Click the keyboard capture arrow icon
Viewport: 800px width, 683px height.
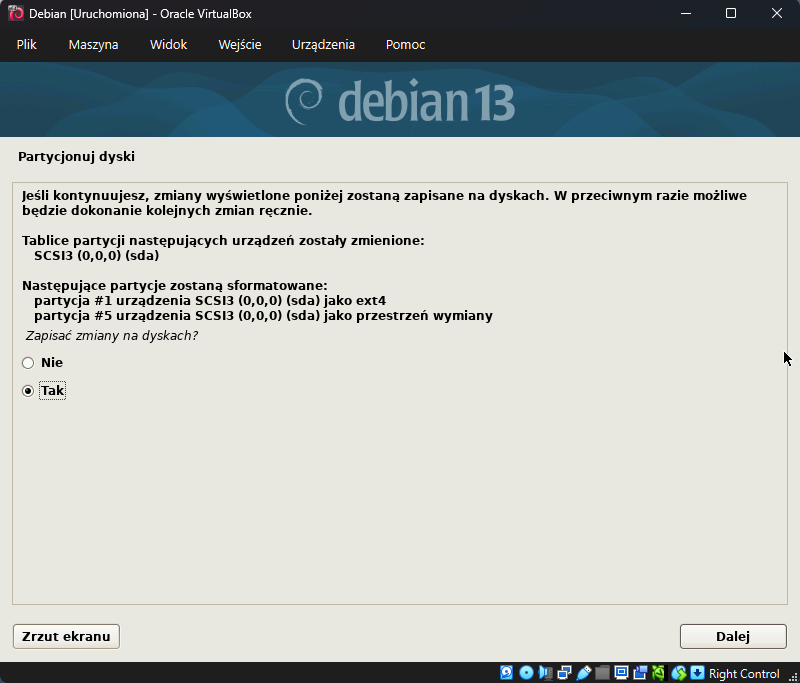click(x=697, y=673)
